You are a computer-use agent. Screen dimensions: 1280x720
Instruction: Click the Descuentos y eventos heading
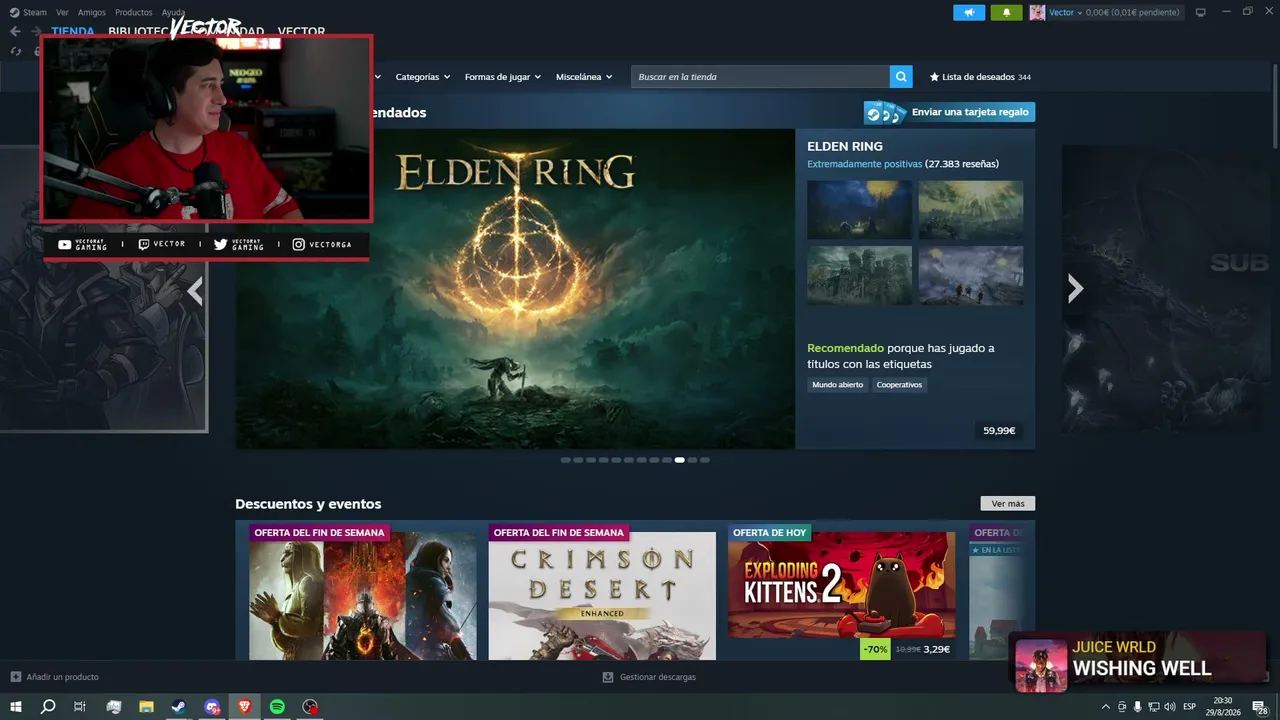(308, 504)
